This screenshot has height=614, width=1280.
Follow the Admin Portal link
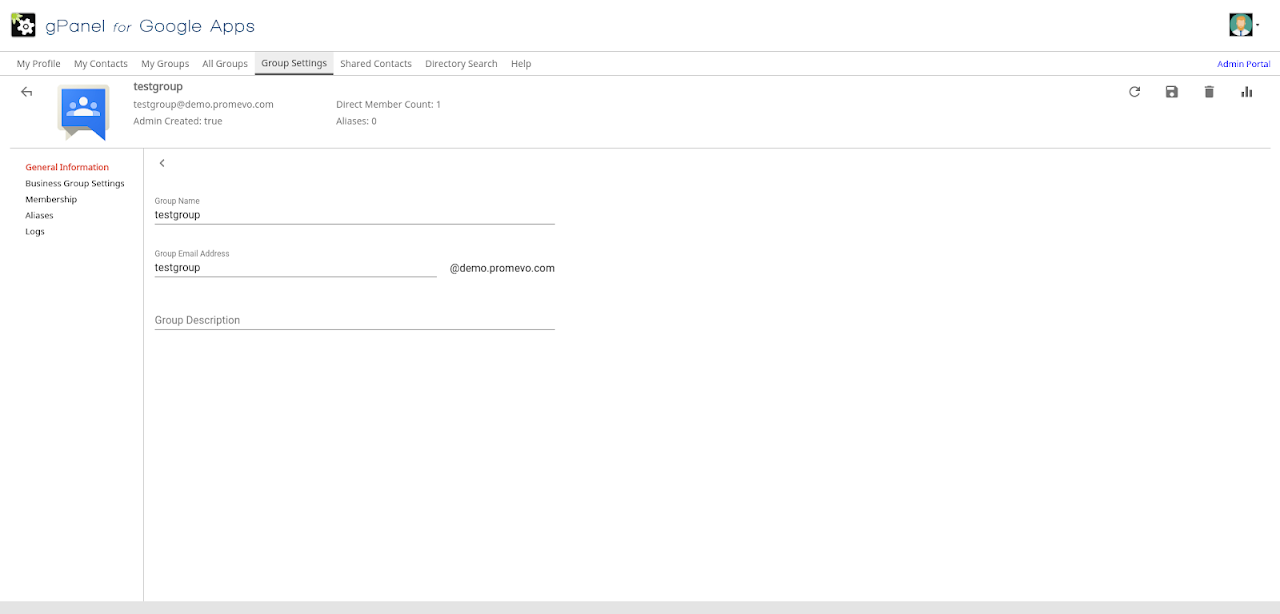pyautogui.click(x=1243, y=64)
